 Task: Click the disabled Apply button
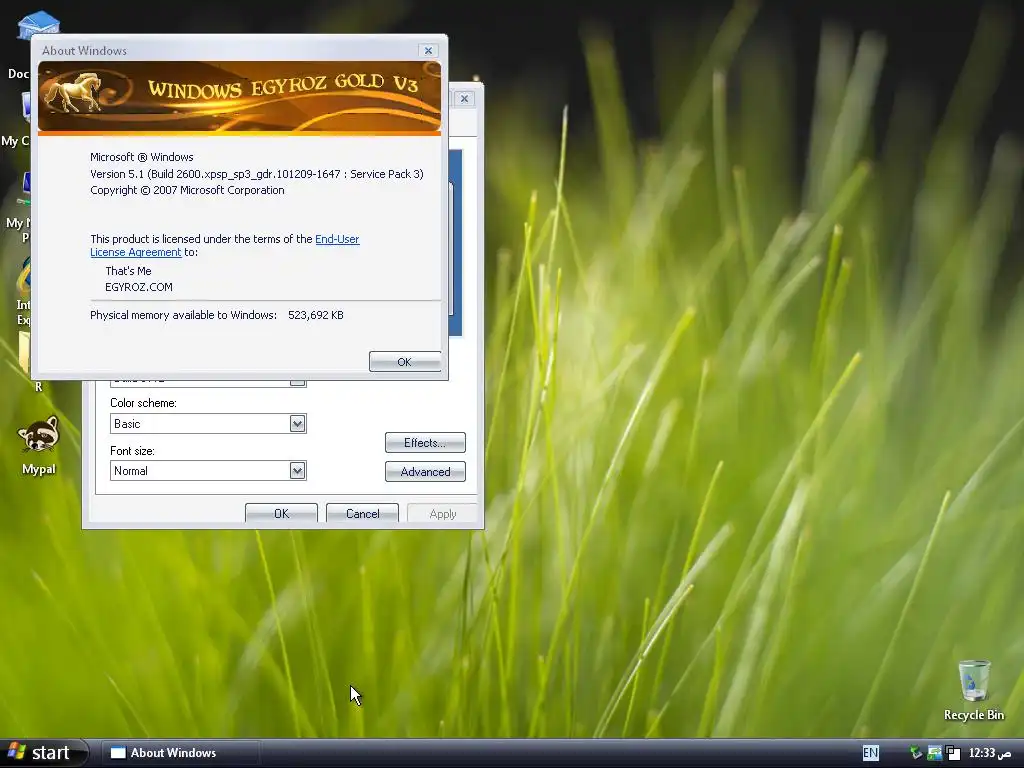click(x=443, y=513)
